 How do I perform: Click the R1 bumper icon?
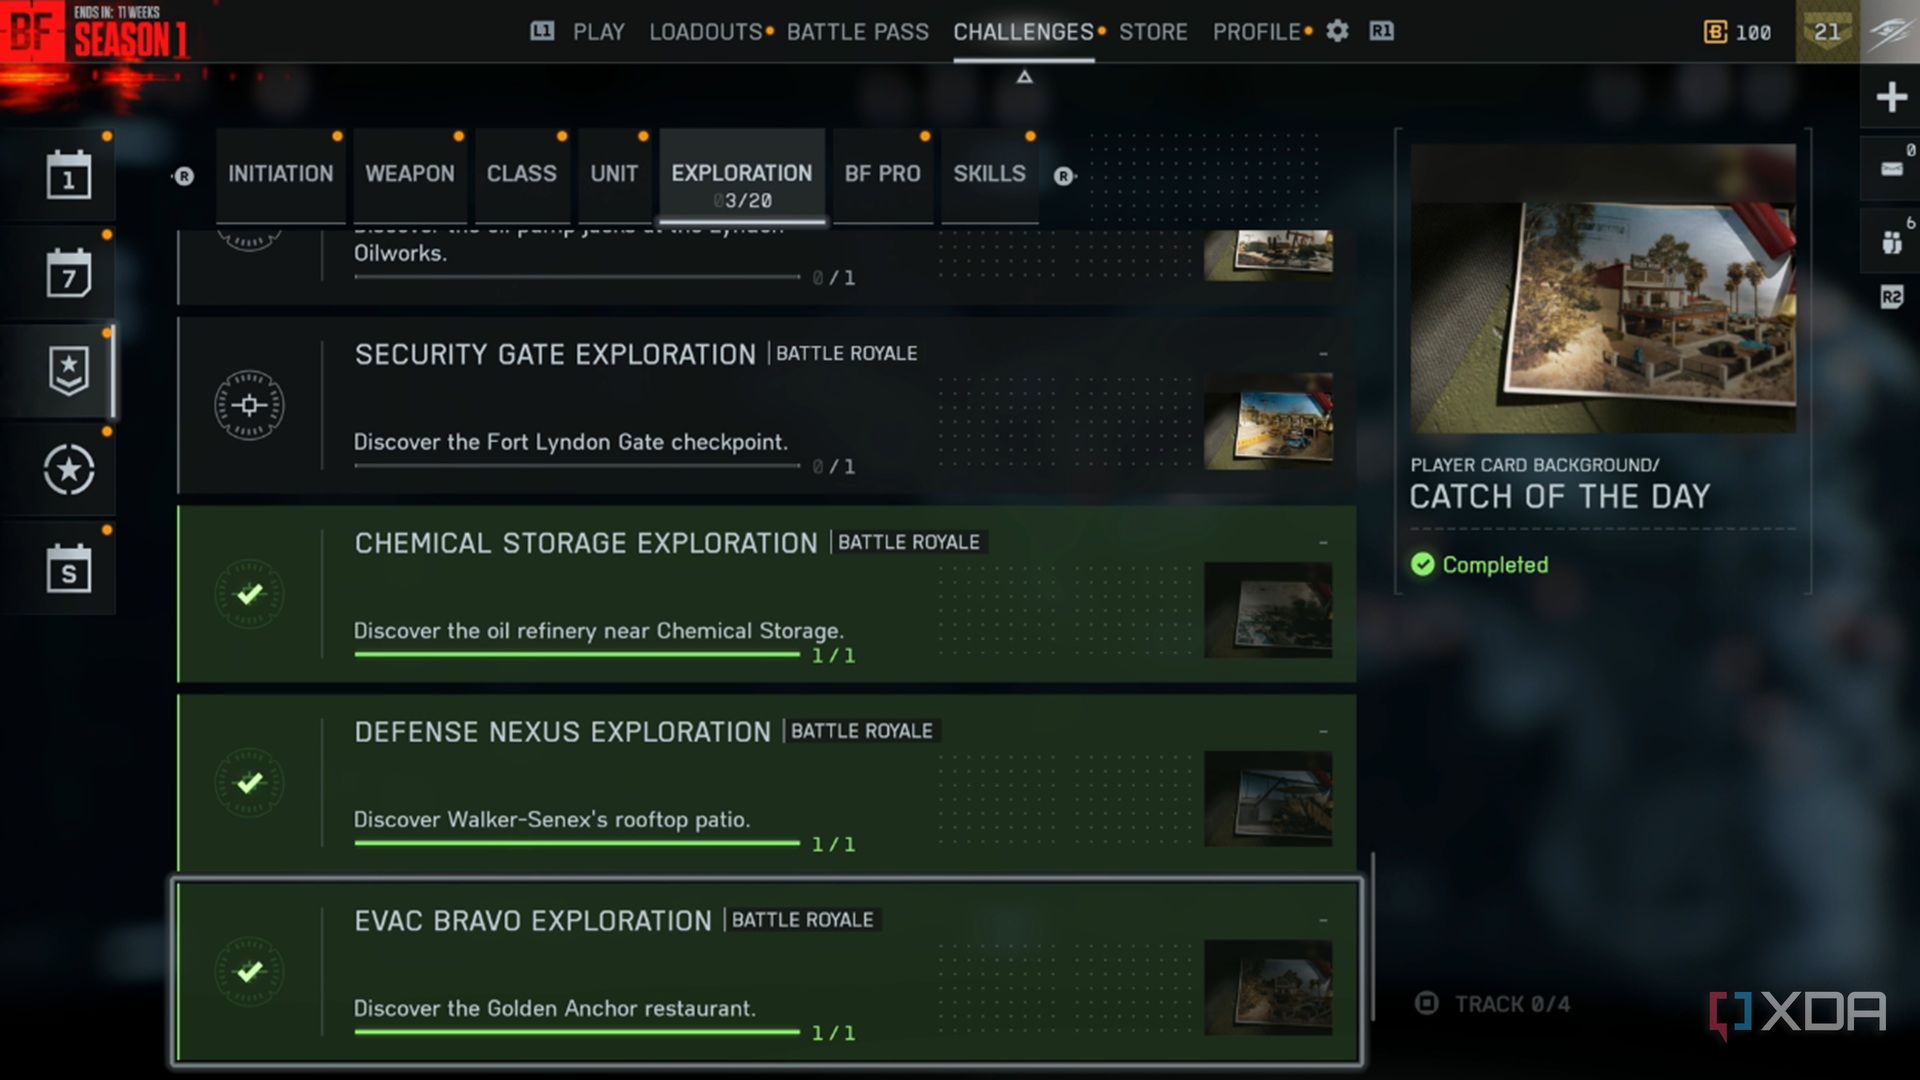[x=1381, y=31]
